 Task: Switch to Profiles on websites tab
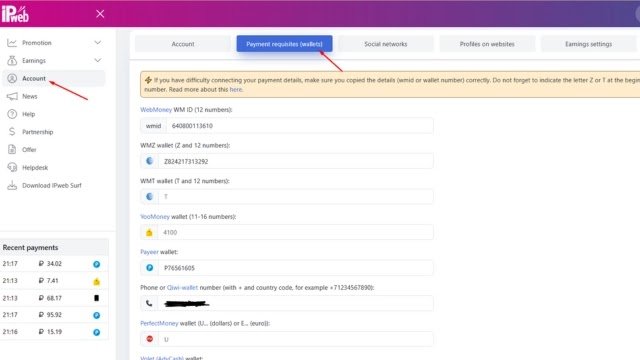click(487, 44)
